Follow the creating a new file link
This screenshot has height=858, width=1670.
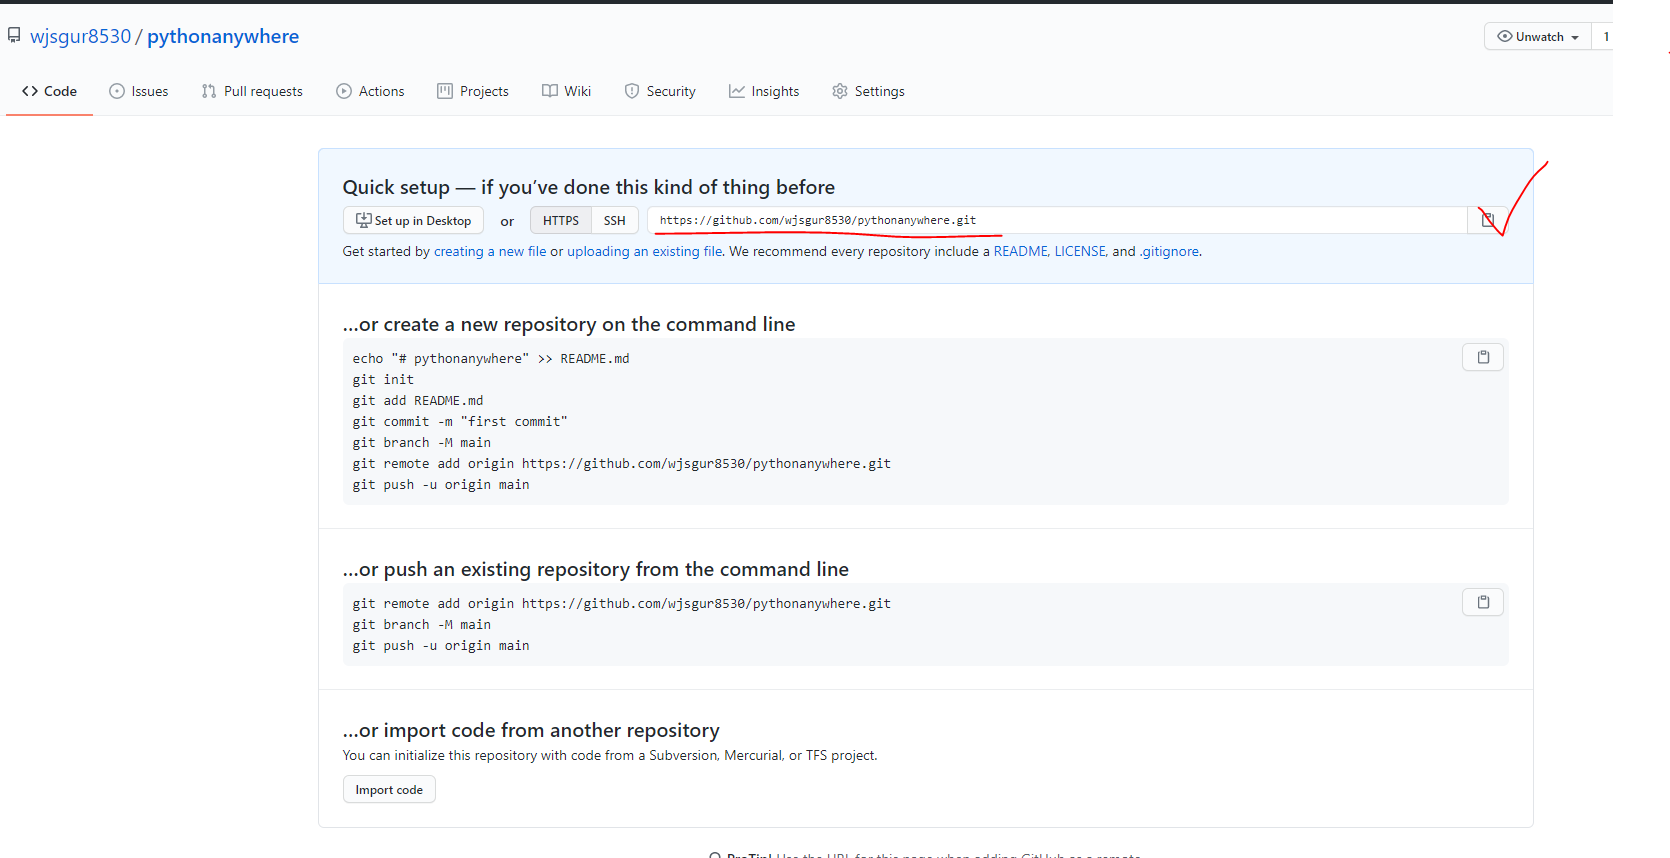coord(490,251)
